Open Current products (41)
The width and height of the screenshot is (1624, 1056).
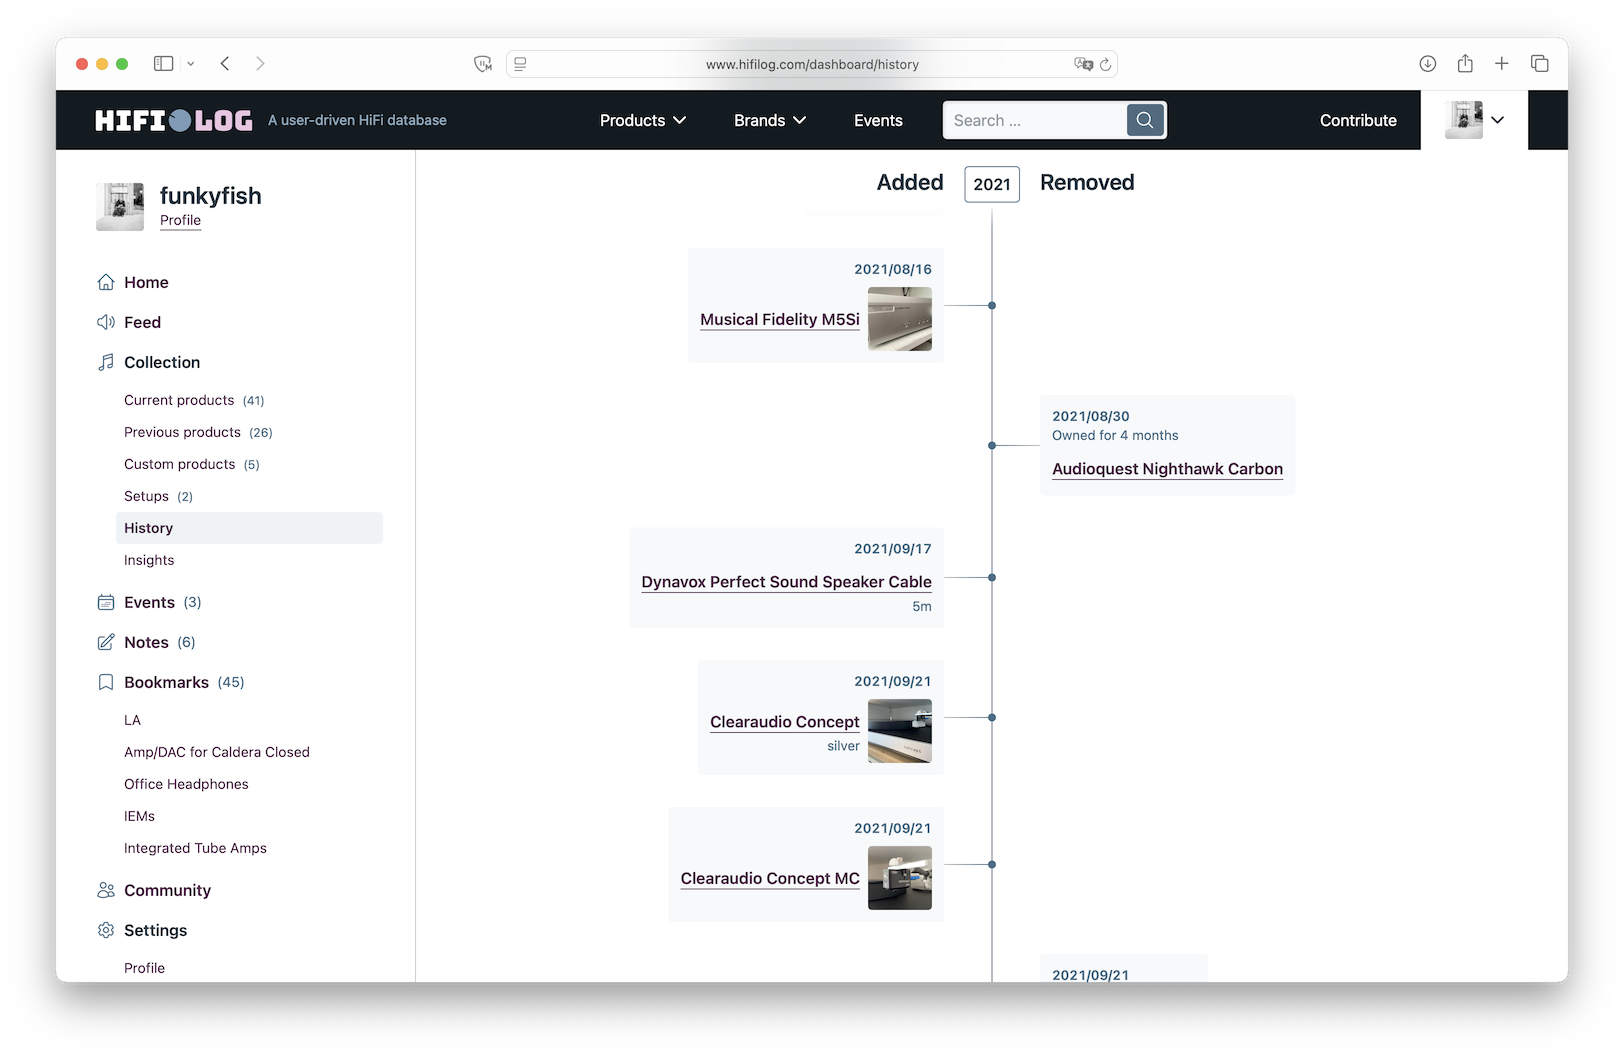(194, 400)
